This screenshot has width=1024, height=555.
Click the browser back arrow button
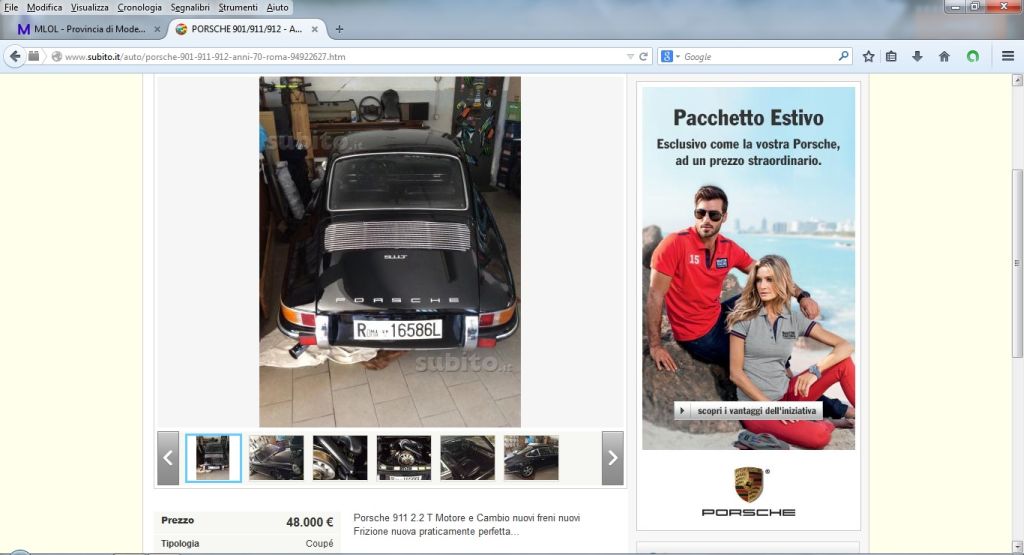15,56
